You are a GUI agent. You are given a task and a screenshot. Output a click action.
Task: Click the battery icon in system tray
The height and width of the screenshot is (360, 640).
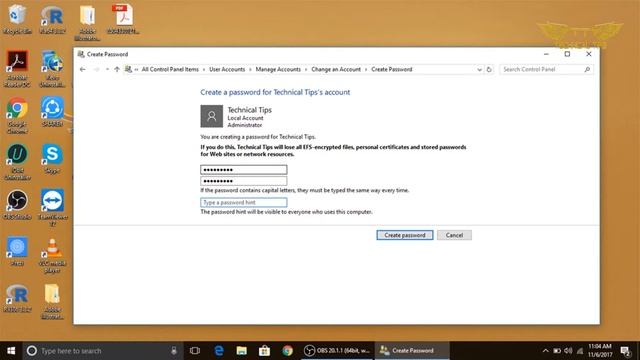coord(557,351)
